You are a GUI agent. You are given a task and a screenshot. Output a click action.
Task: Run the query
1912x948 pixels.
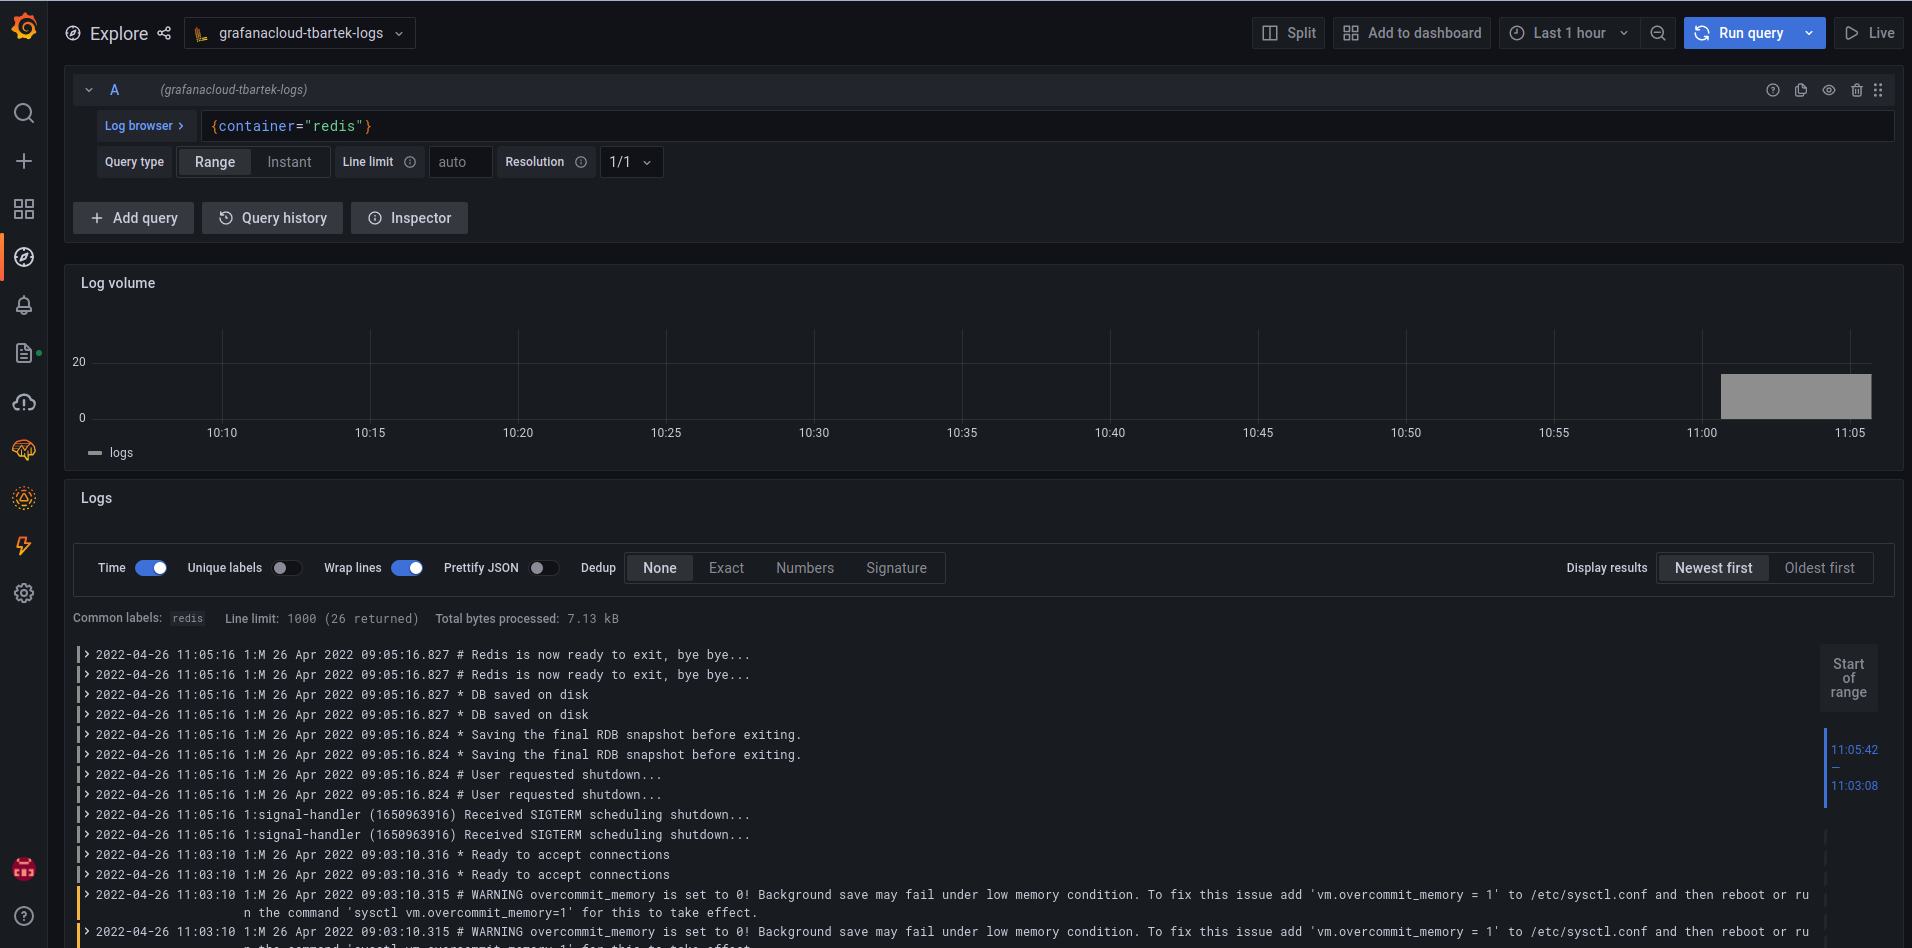pos(1740,33)
